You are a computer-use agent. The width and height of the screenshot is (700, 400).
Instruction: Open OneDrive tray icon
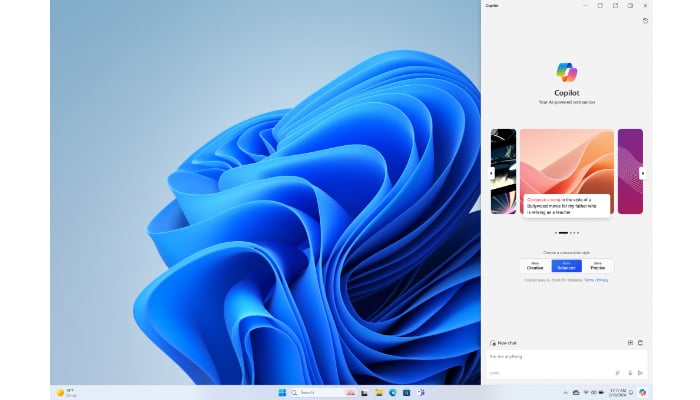click(x=576, y=392)
